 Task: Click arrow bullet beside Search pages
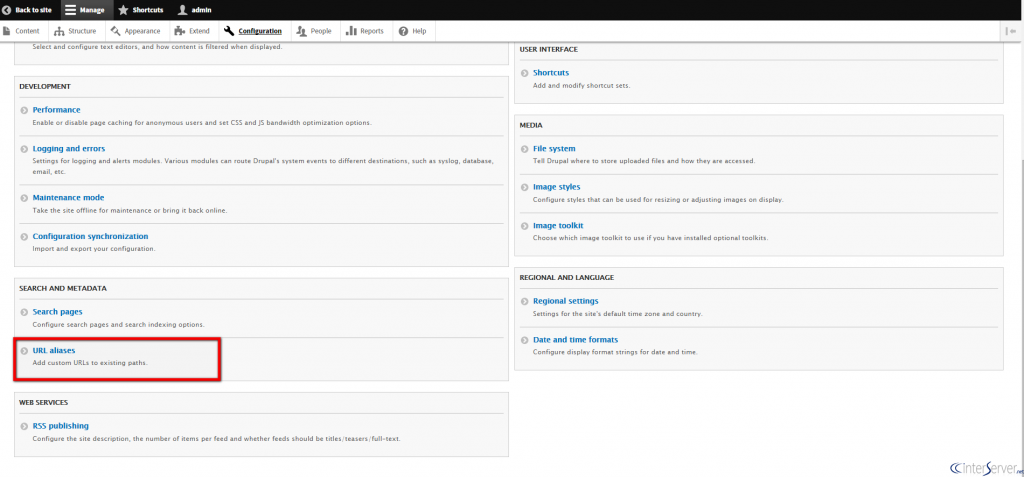pyautogui.click(x=24, y=312)
